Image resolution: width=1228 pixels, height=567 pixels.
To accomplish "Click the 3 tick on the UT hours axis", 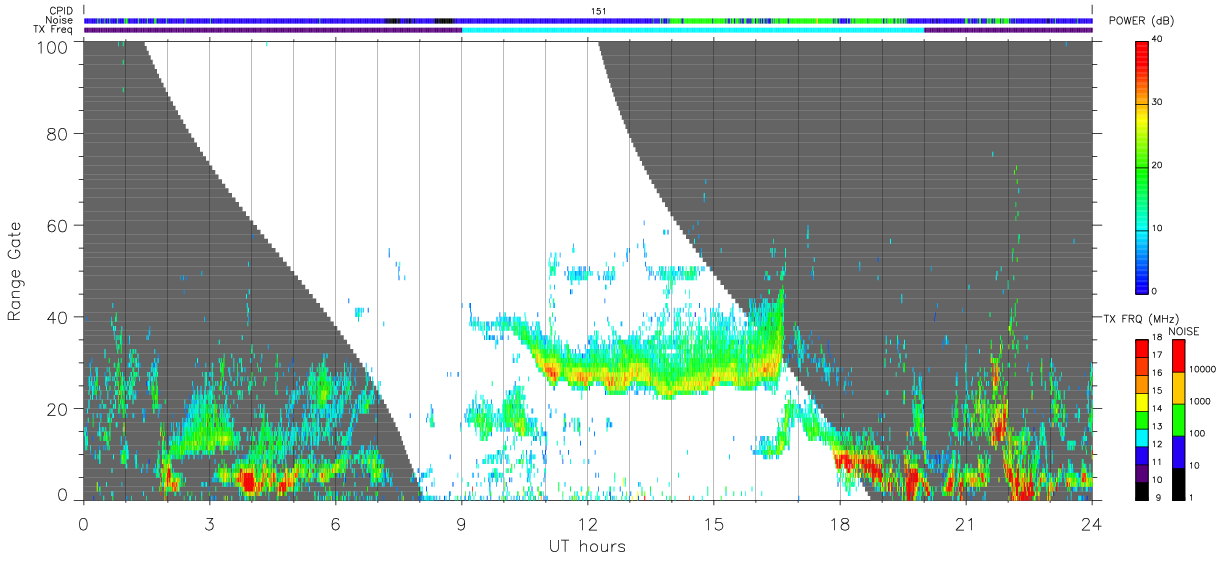I will click(209, 523).
